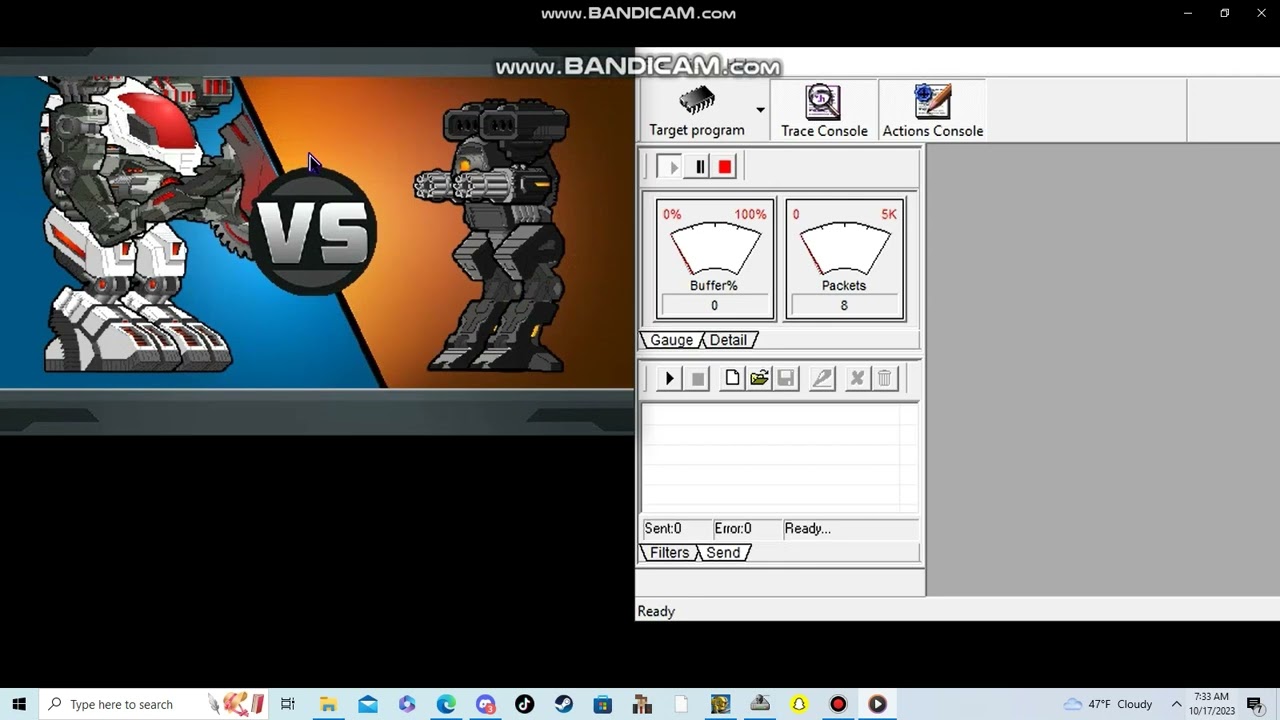Viewport: 1280px width, 720px height.
Task: Open Snapchat from the taskbar
Action: pyautogui.click(x=798, y=704)
